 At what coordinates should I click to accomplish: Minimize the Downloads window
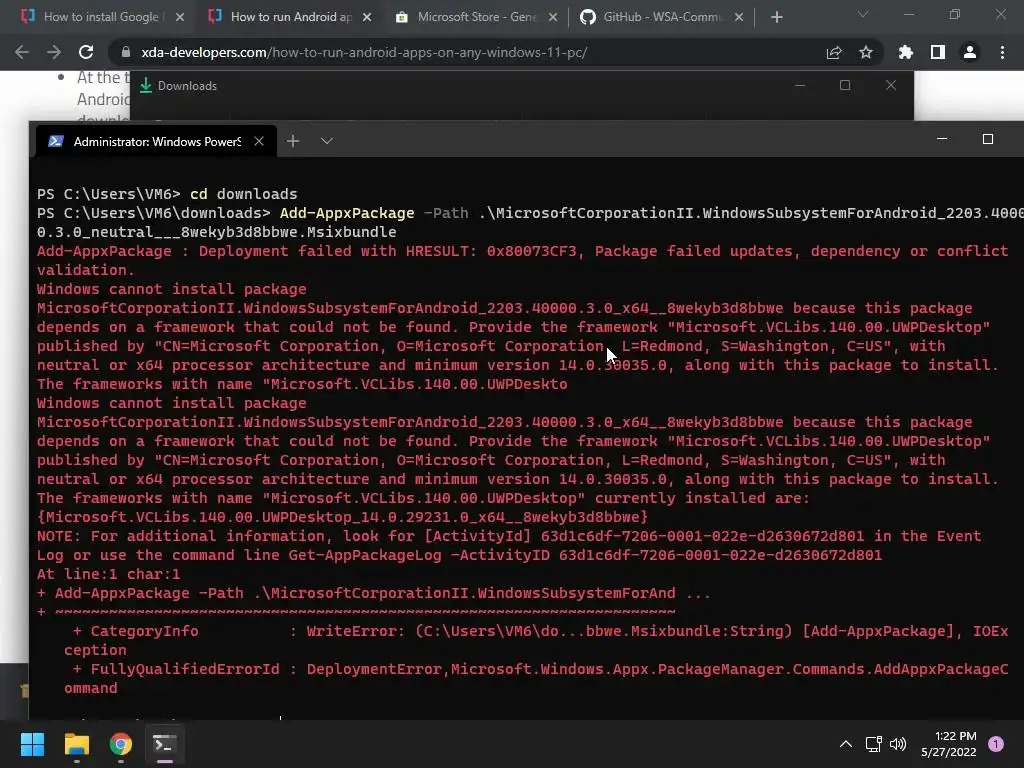[x=800, y=86]
